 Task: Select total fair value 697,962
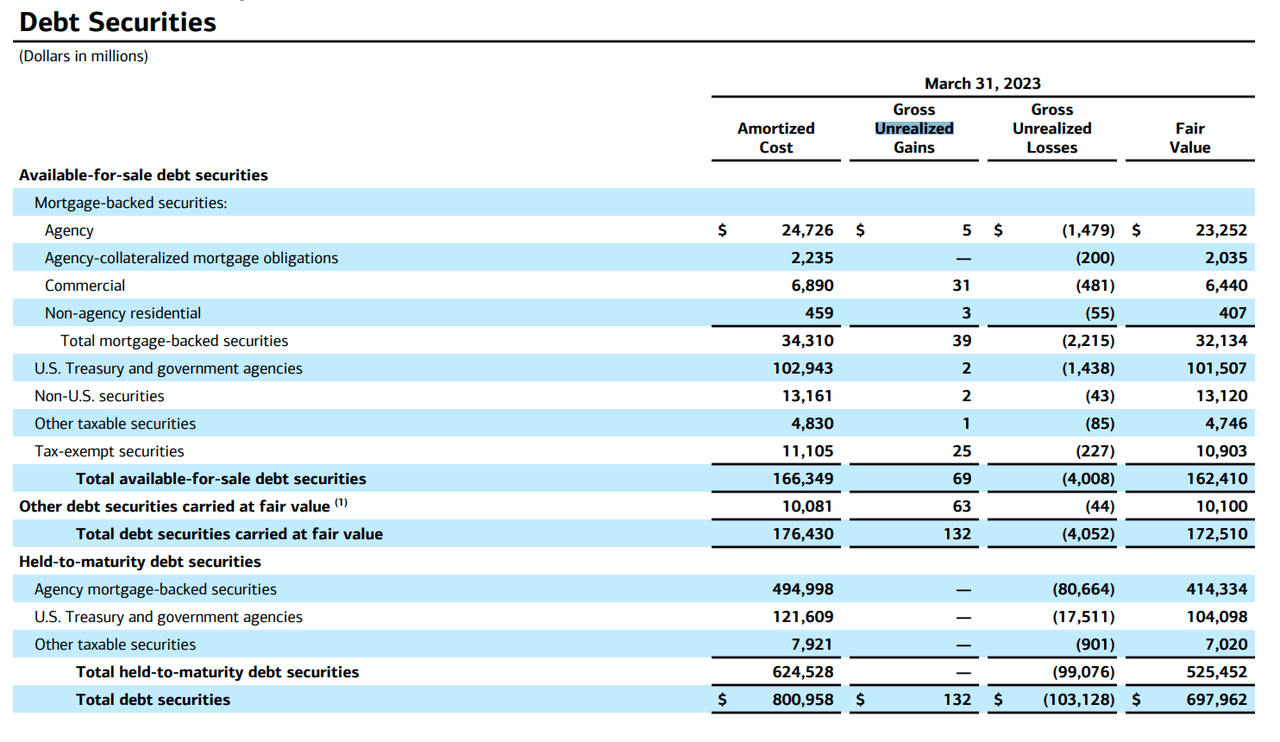point(1217,700)
